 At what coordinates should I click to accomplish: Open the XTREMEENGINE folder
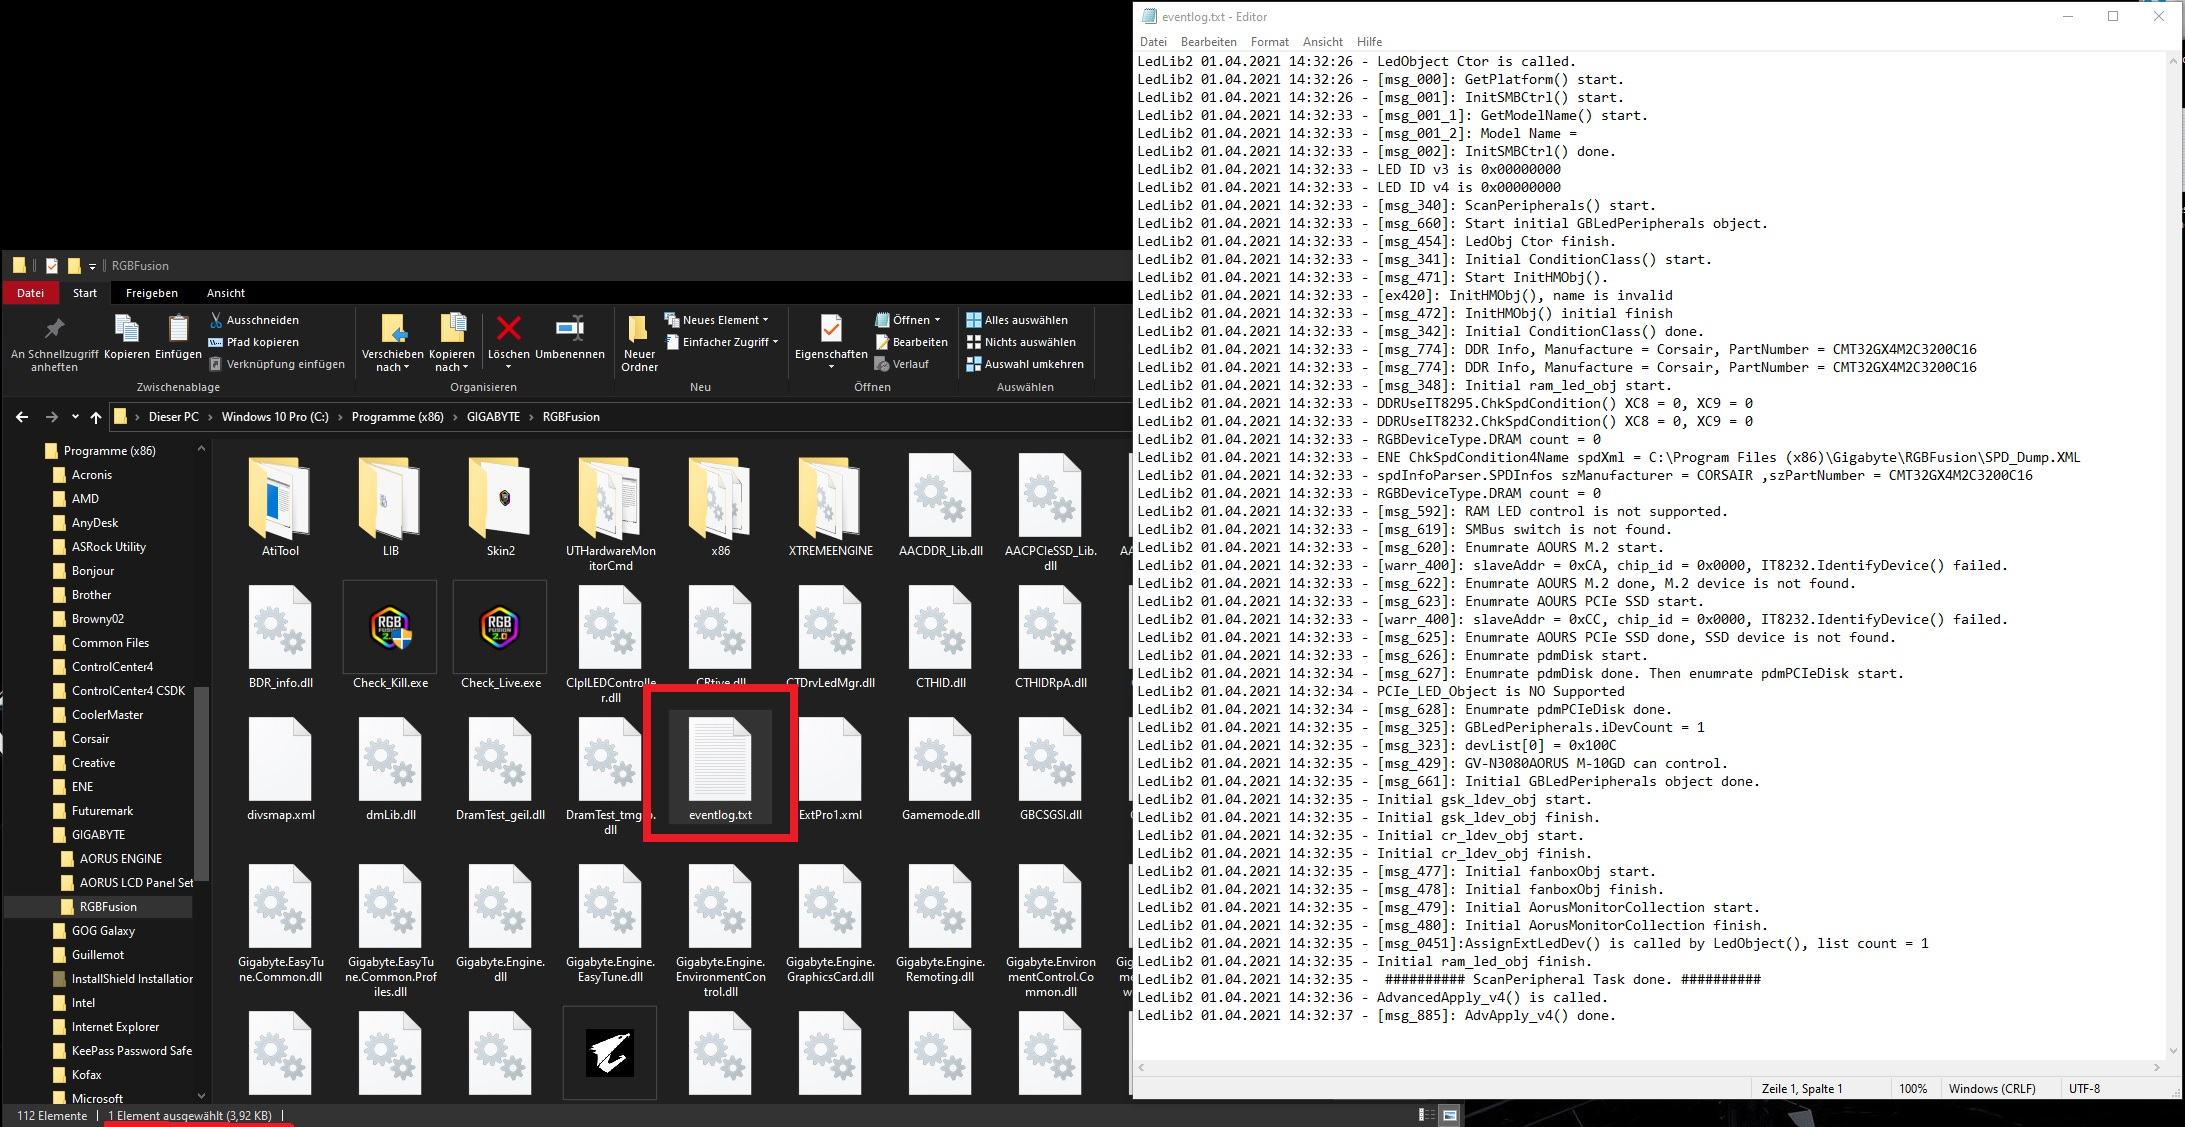tap(830, 506)
